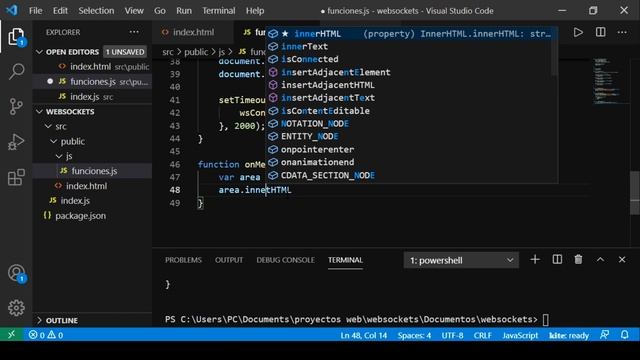Open the Manage gear settings icon

click(16, 308)
